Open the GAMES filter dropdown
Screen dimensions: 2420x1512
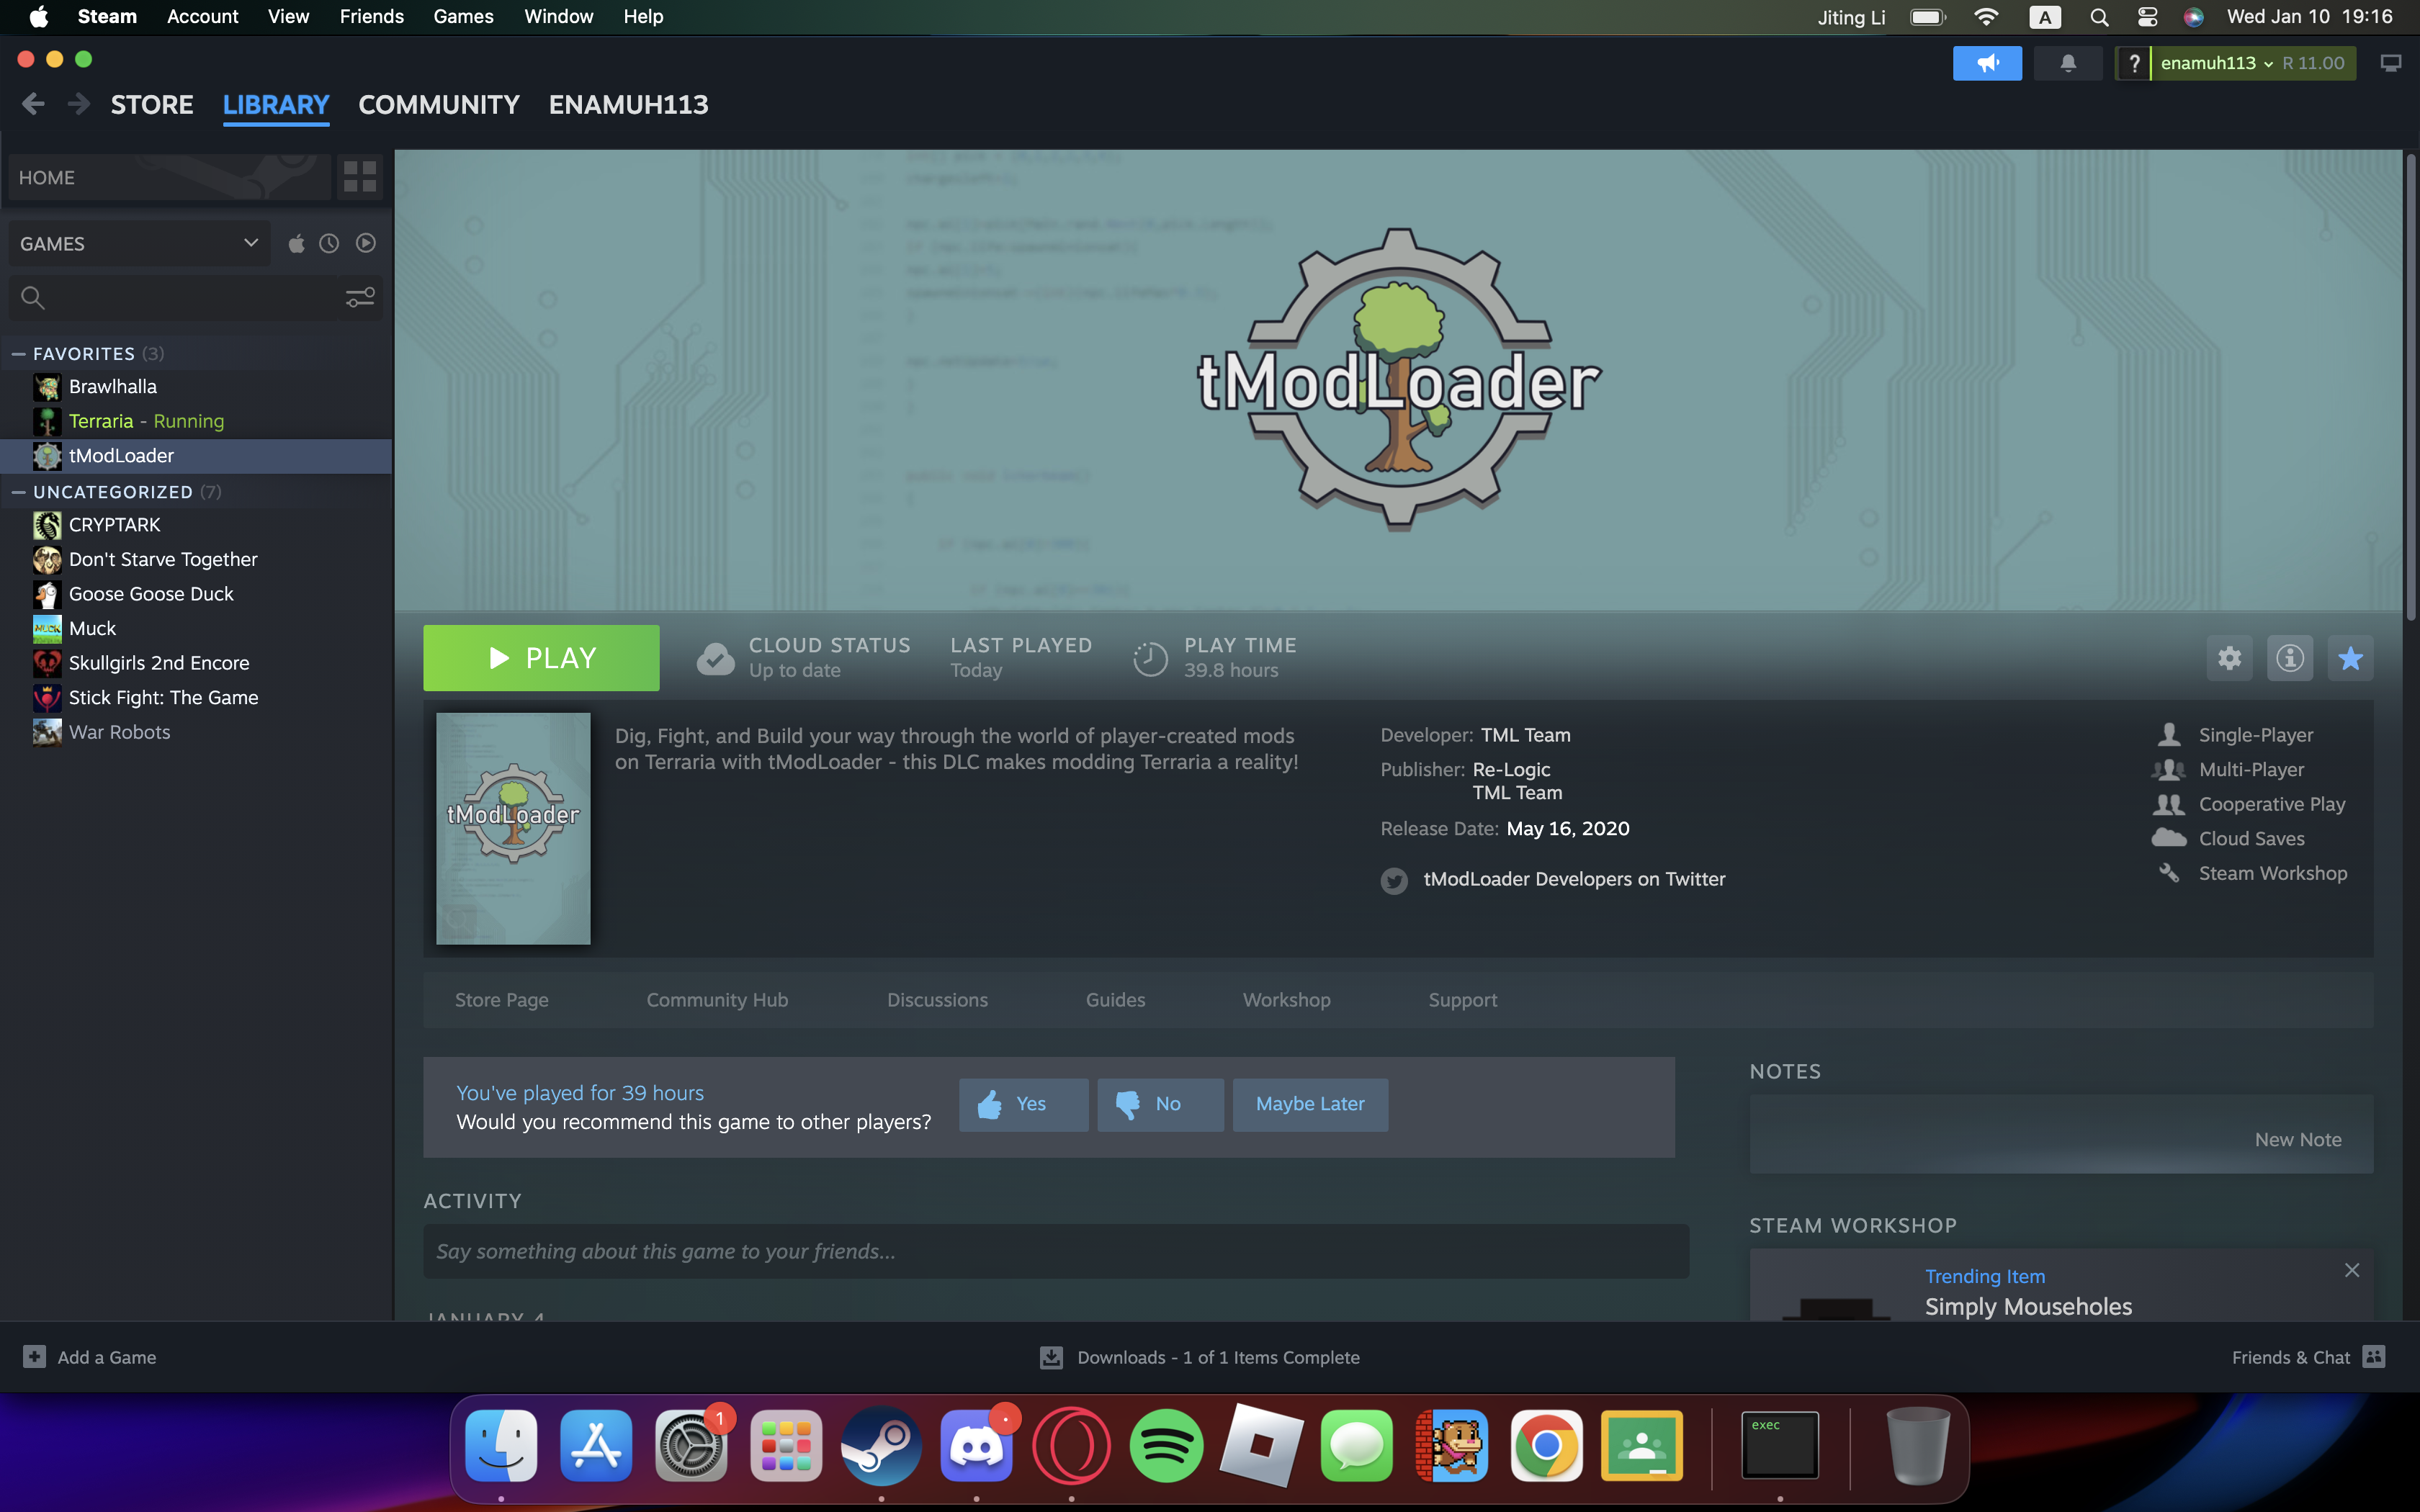139,243
